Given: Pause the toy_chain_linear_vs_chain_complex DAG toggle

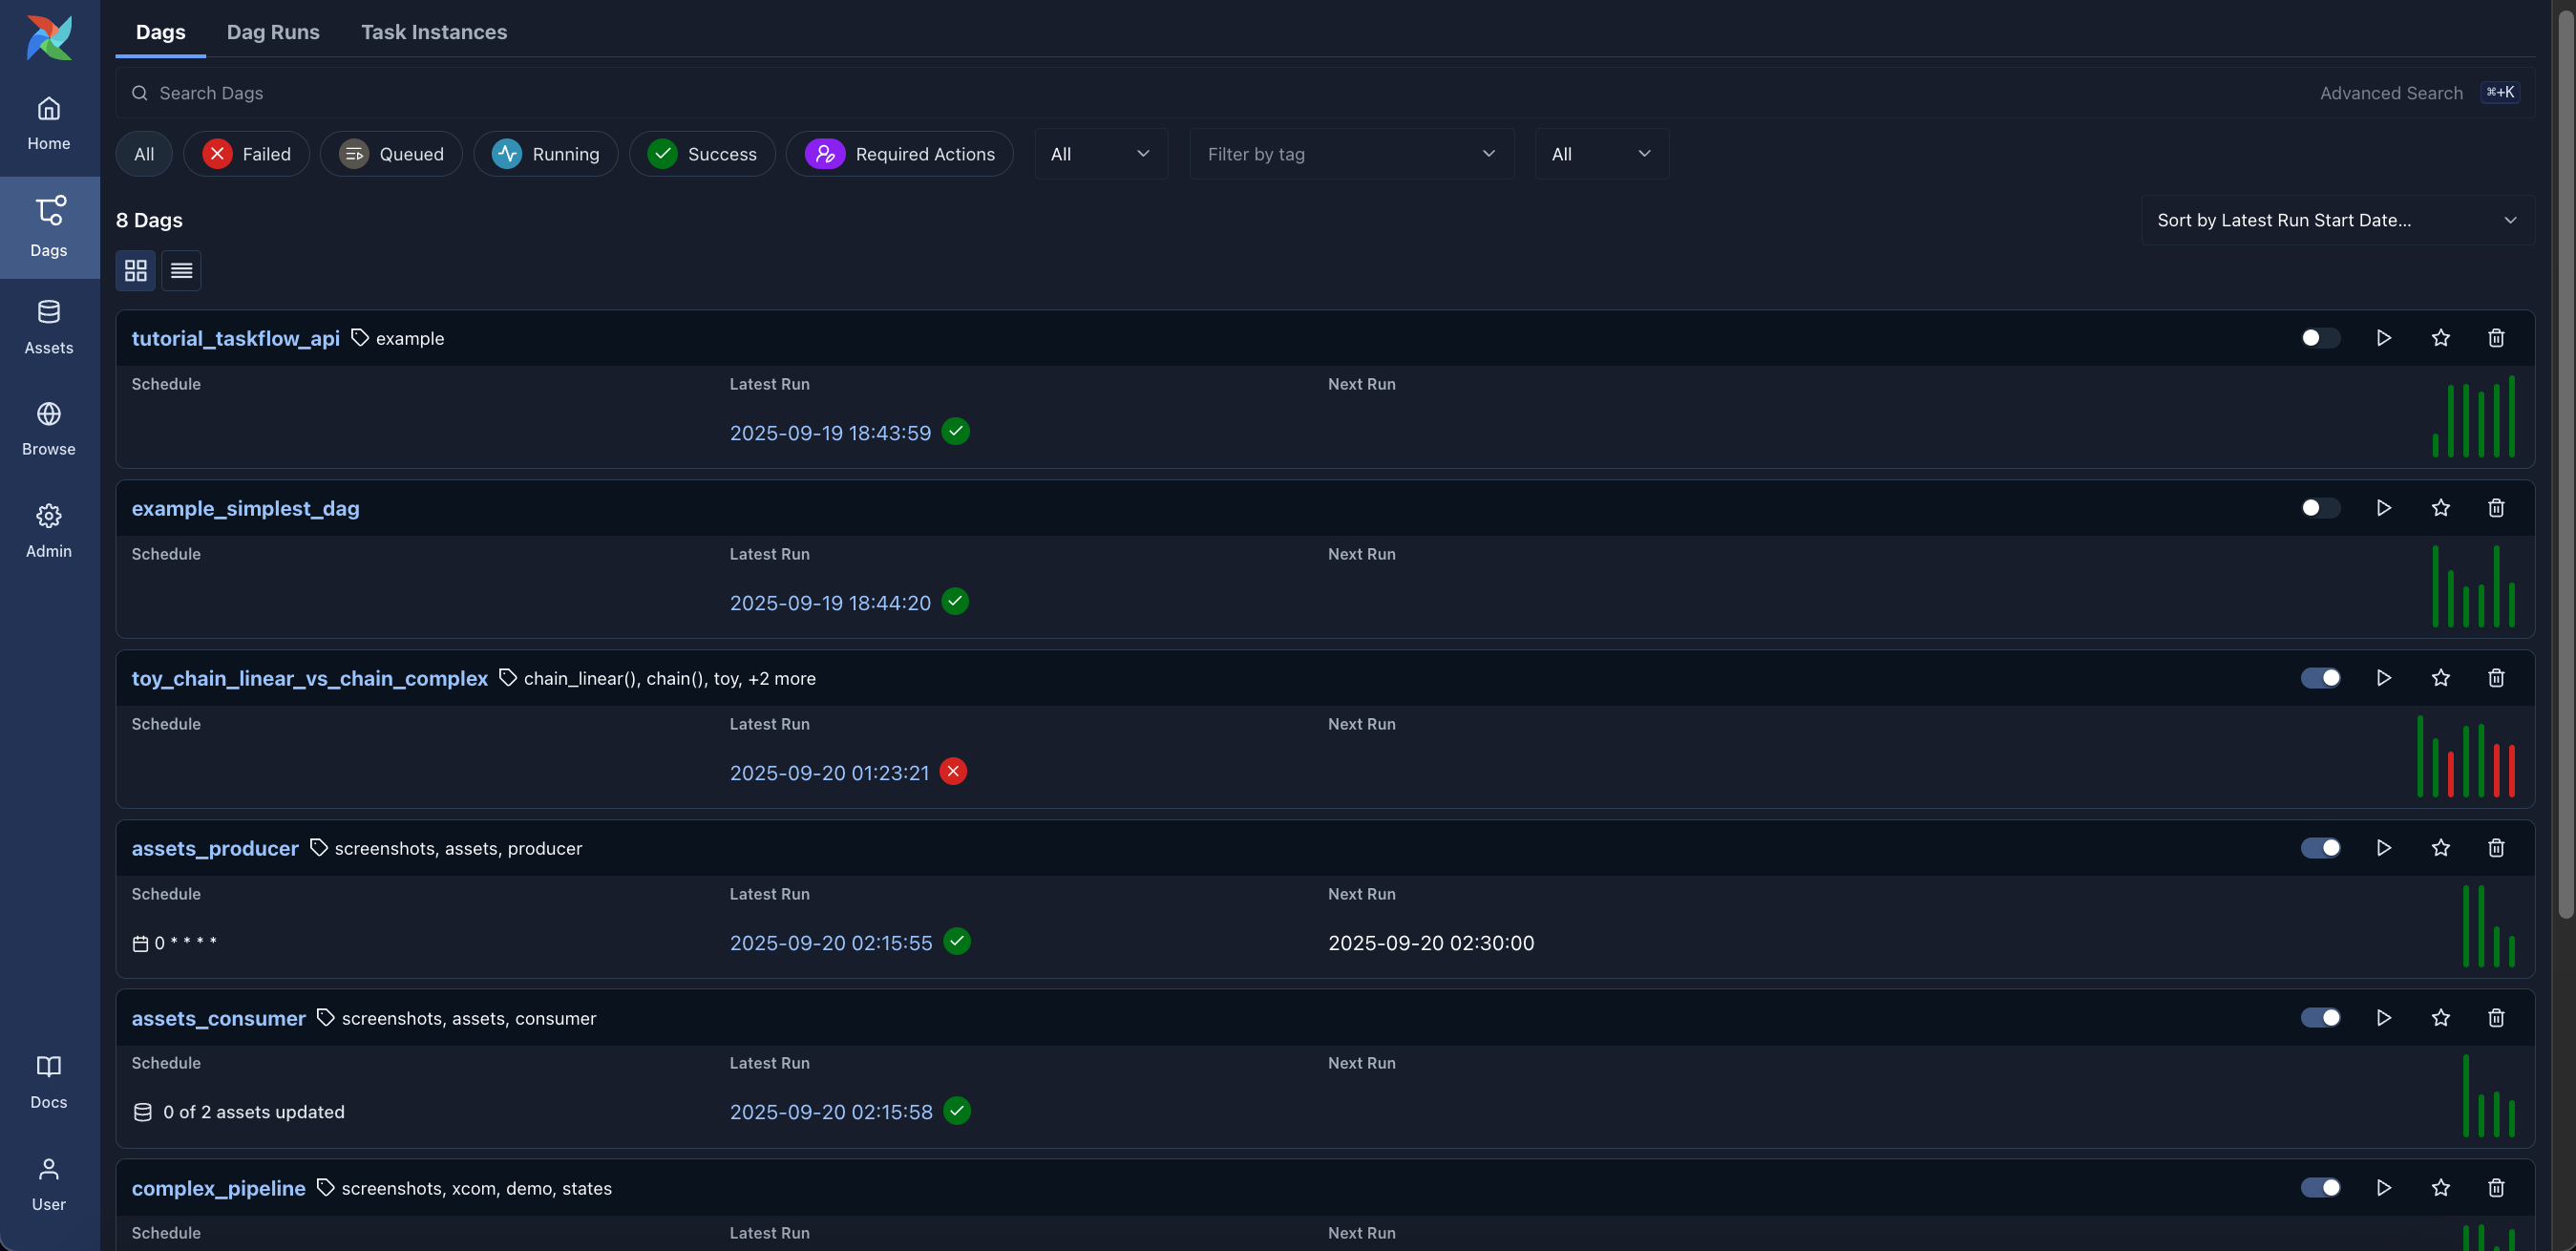Looking at the screenshot, I should (x=2319, y=678).
